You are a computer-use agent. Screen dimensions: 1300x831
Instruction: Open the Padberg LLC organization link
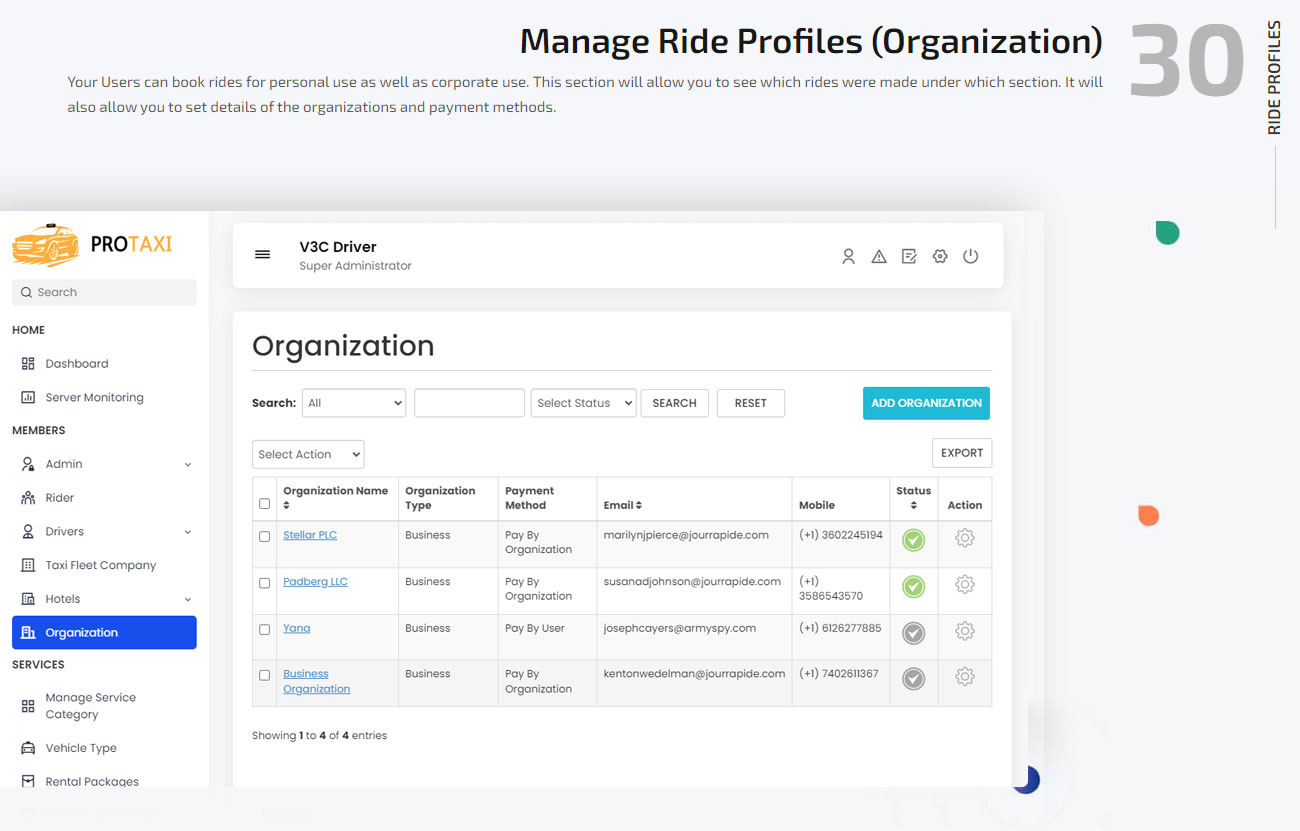315,581
